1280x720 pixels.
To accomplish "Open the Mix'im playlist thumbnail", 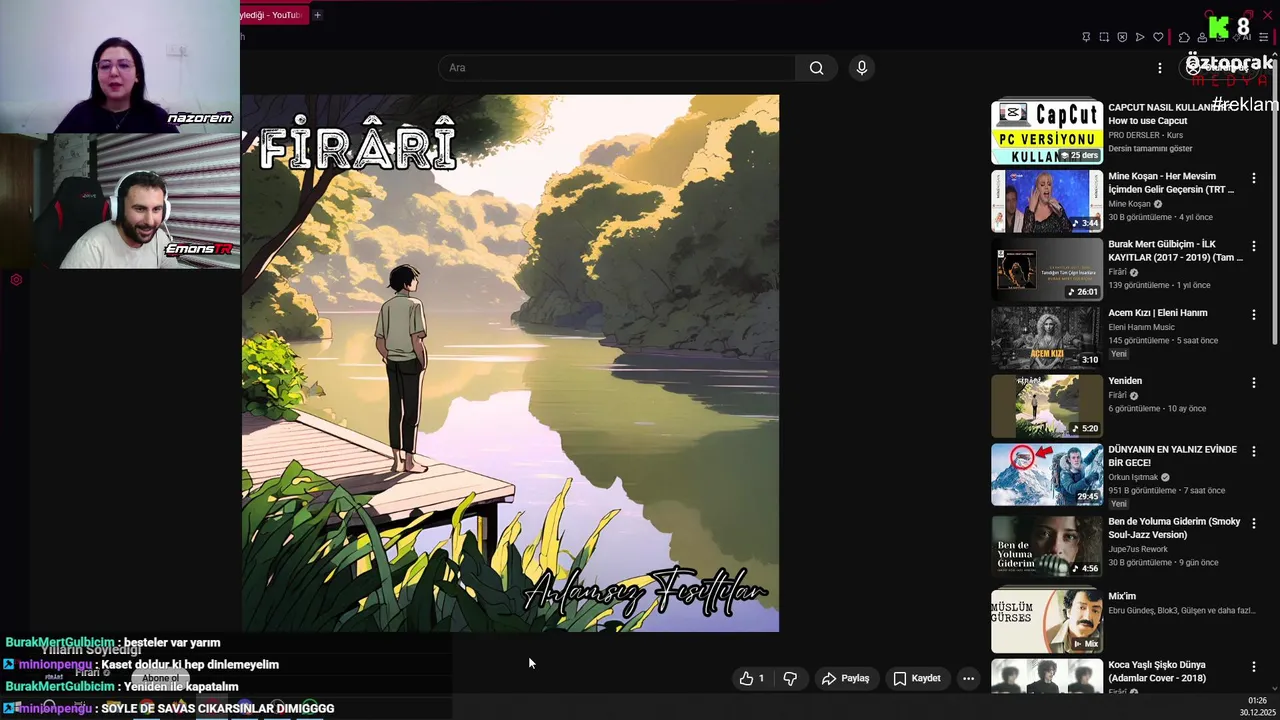I will (1047, 620).
